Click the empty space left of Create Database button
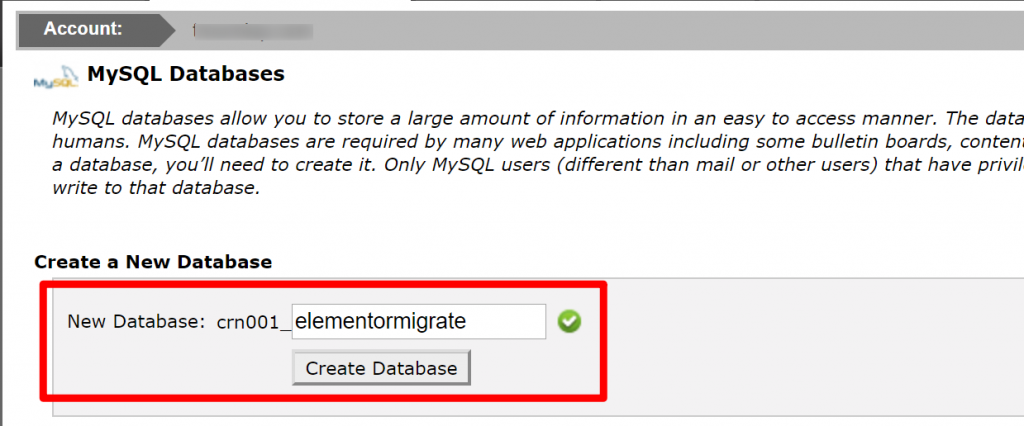 (x=170, y=368)
